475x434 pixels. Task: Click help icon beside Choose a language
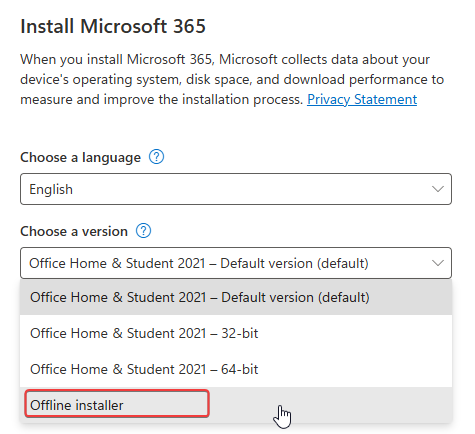click(156, 157)
